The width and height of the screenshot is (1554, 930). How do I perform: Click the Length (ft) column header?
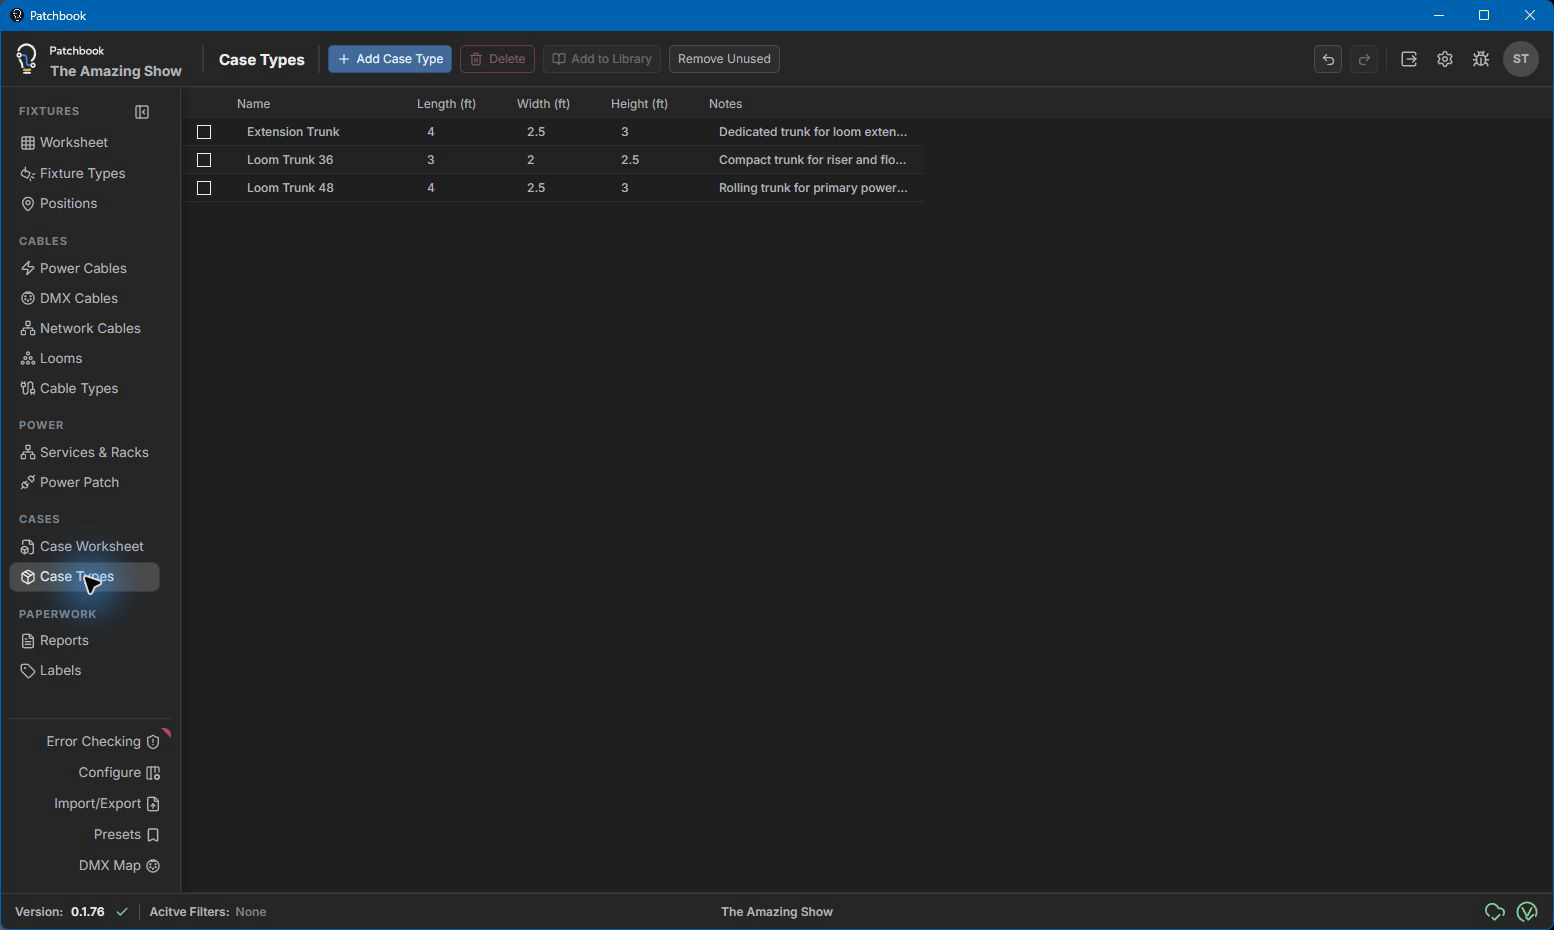click(446, 104)
